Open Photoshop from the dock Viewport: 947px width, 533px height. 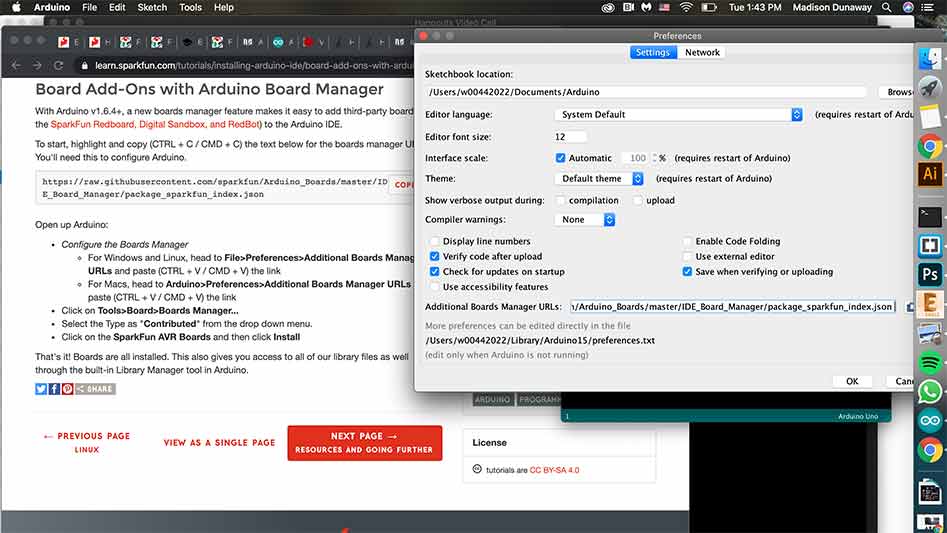[929, 275]
